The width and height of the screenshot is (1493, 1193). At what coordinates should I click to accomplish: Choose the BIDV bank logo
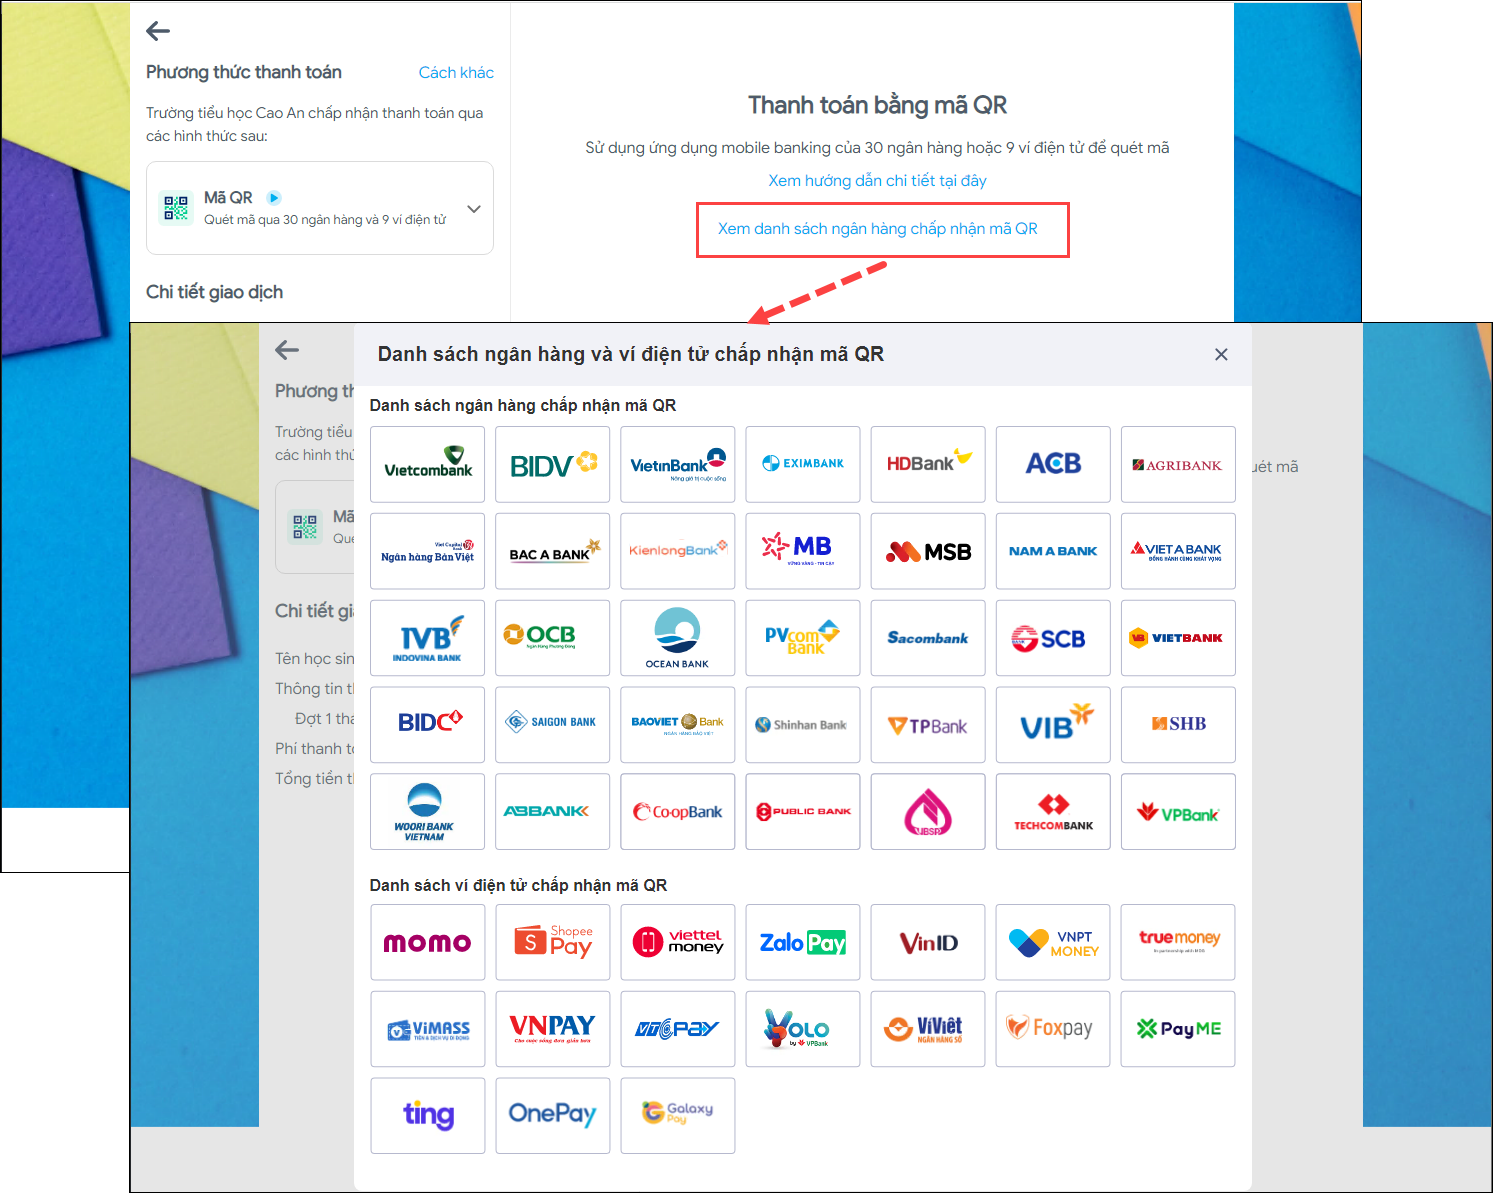553,464
